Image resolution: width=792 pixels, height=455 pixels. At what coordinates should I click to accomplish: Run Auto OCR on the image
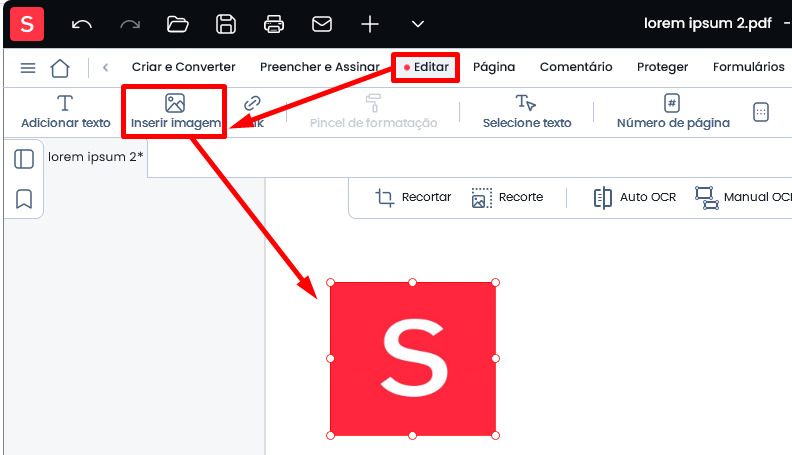coord(634,197)
